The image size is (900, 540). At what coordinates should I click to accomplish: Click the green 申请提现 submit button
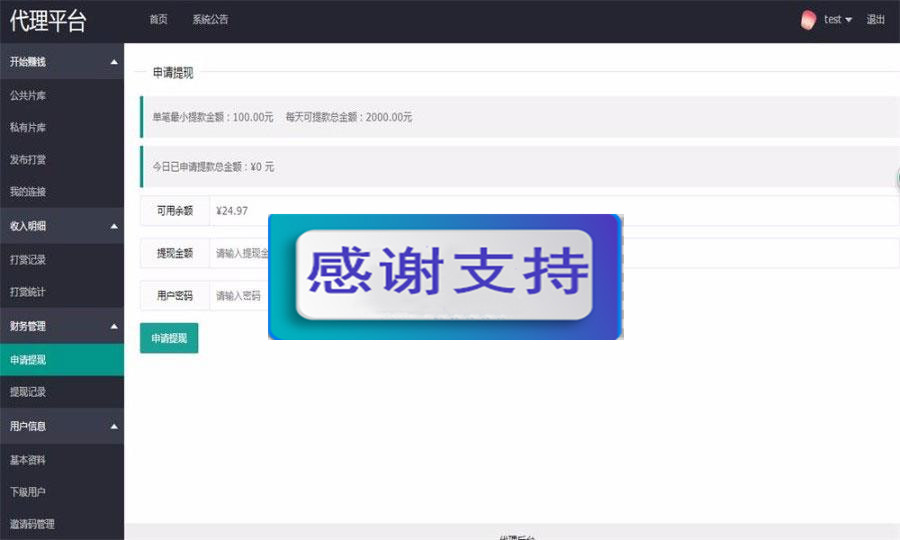pos(169,338)
